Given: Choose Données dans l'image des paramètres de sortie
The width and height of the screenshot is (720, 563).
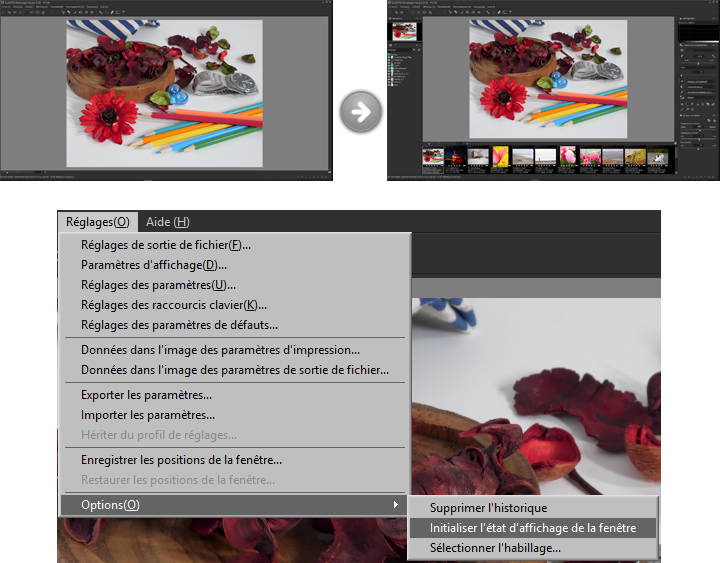Looking at the screenshot, I should click(x=234, y=370).
